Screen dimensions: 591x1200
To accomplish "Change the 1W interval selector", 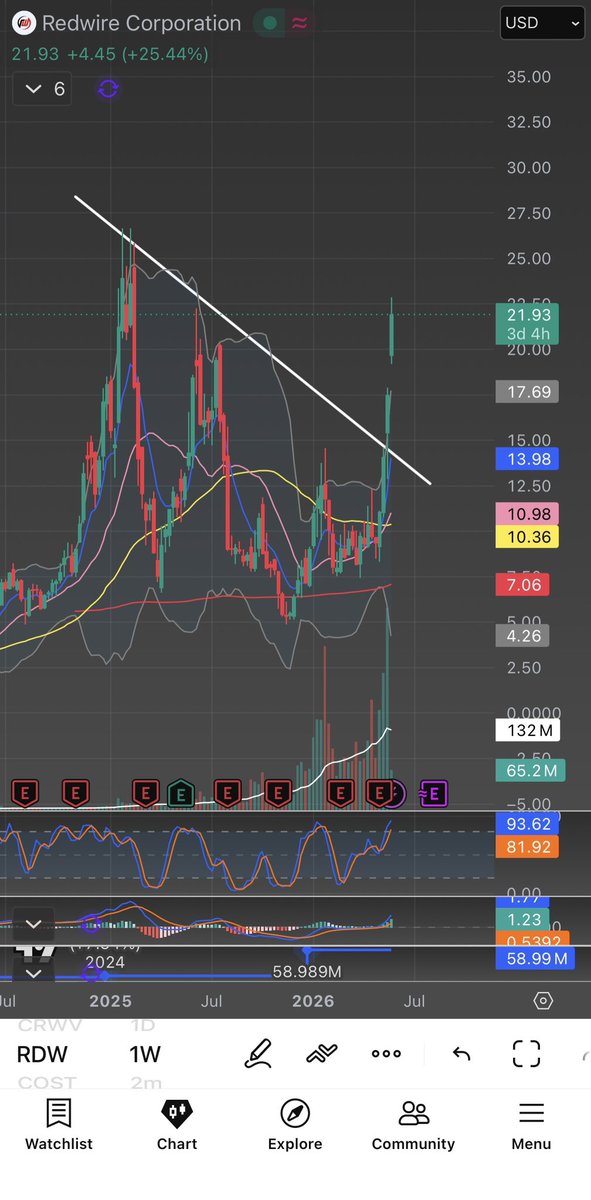I will 145,1054.
